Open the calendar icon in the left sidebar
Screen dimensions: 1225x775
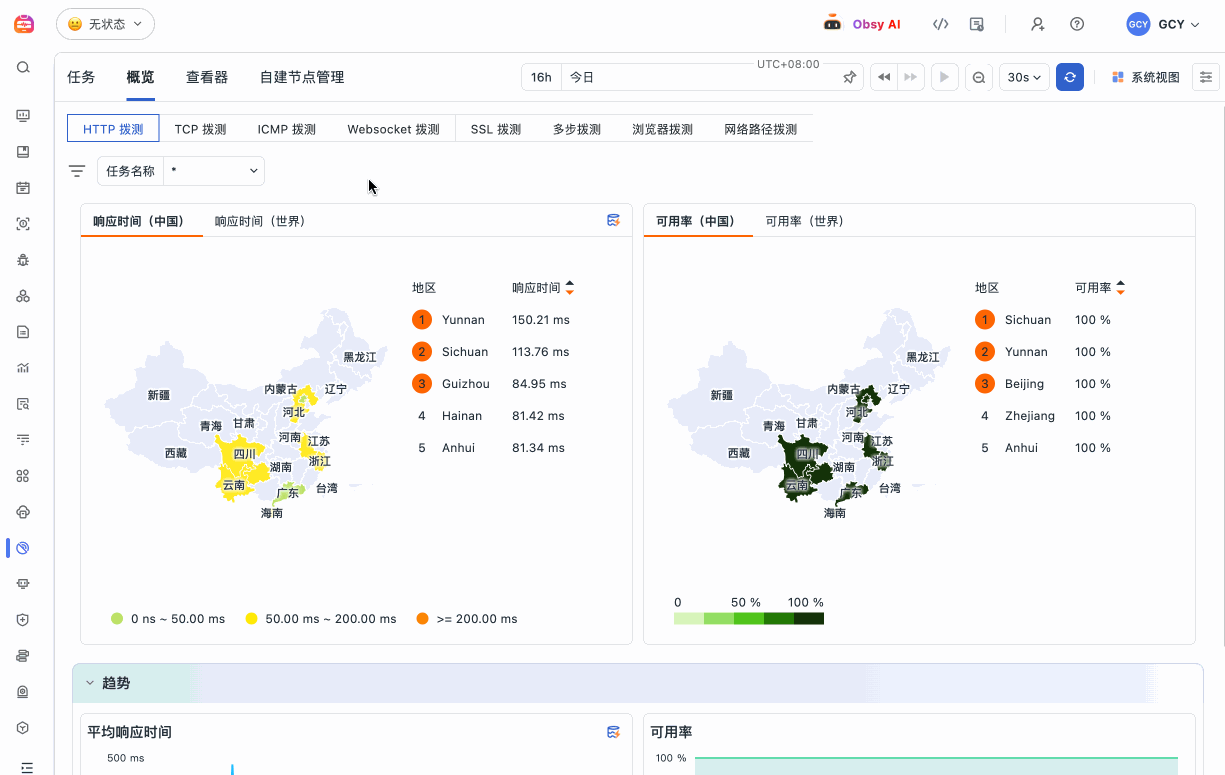(x=23, y=188)
